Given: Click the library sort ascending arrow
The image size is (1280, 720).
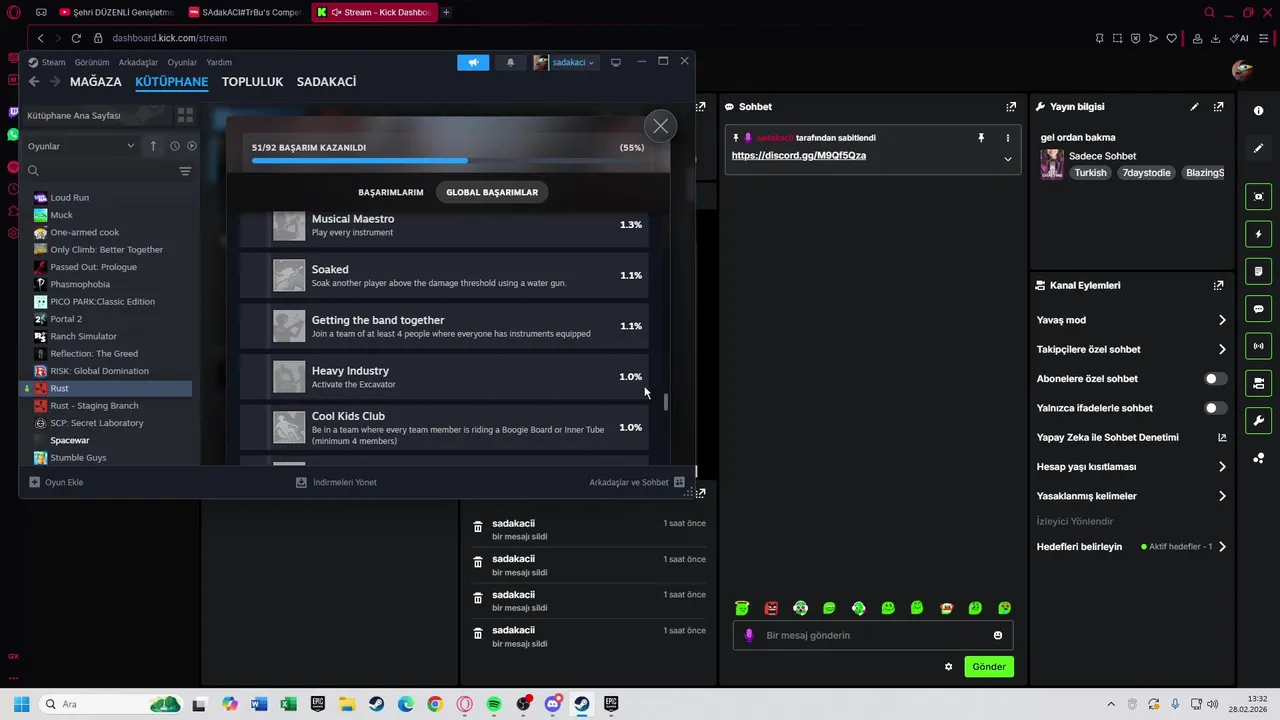Looking at the screenshot, I should [x=153, y=146].
